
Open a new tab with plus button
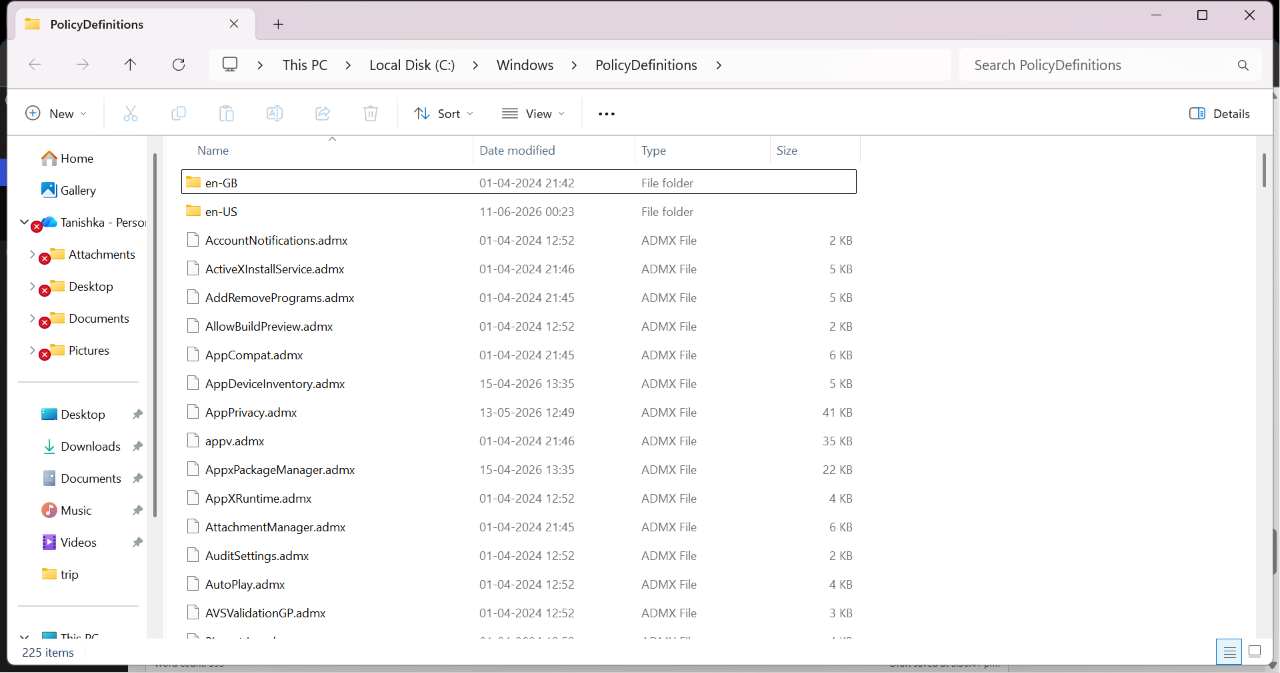pyautogui.click(x=278, y=24)
